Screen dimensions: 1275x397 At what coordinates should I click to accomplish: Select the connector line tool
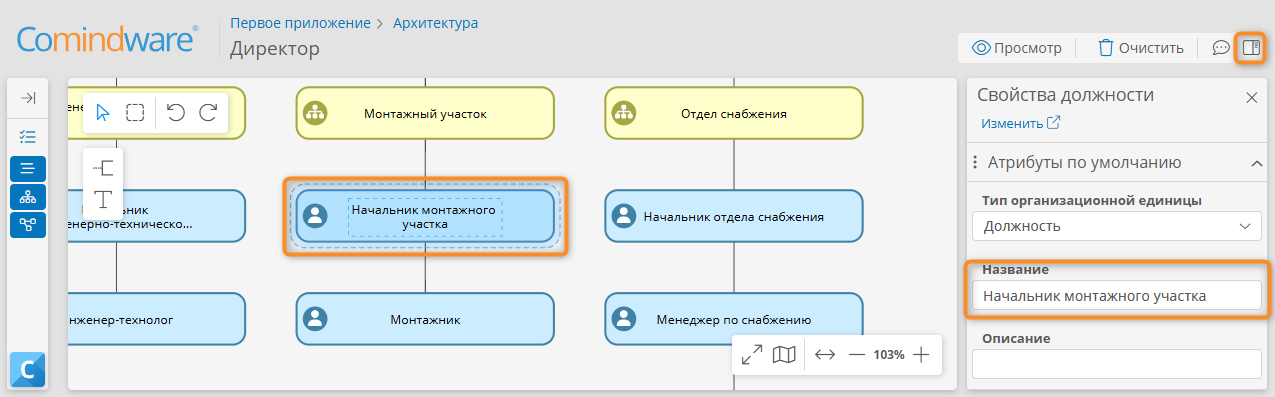point(103,167)
